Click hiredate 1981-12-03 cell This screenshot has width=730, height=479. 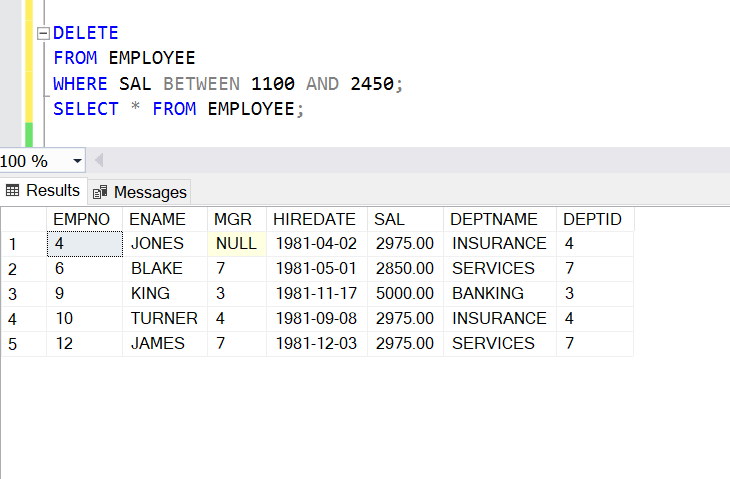317,344
